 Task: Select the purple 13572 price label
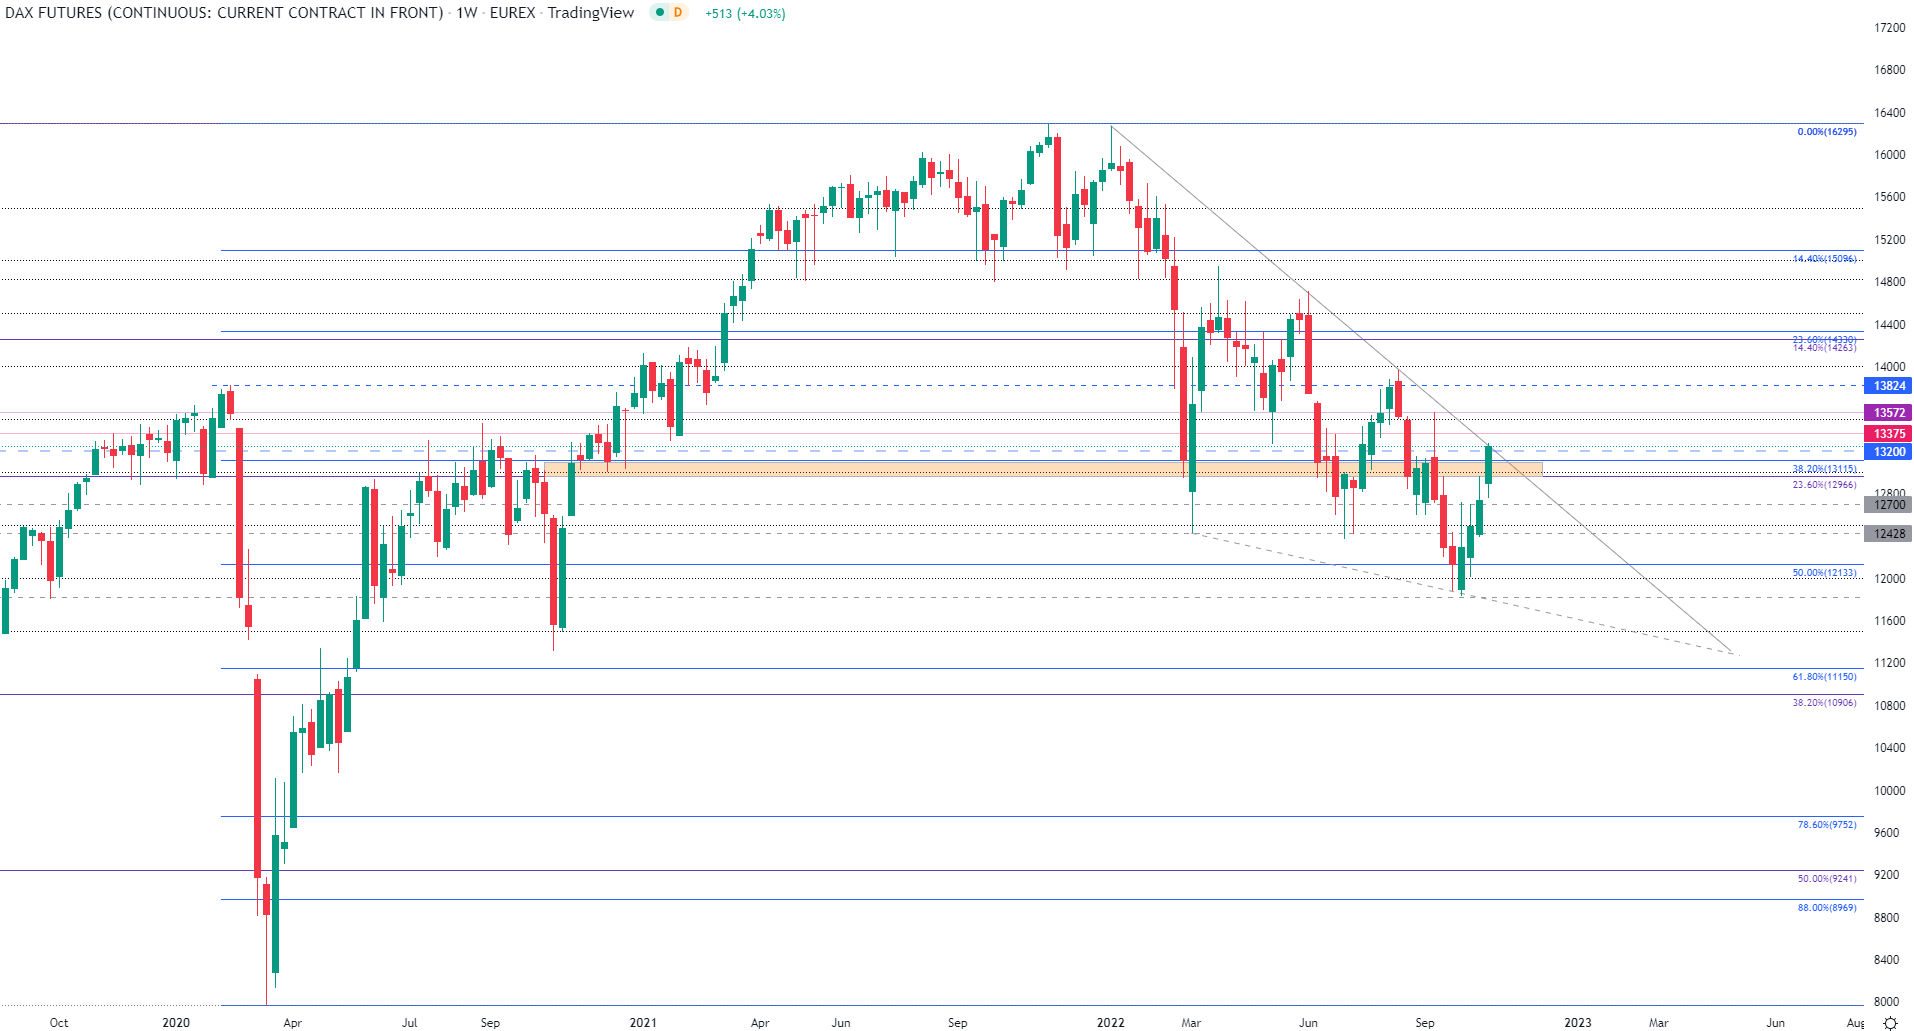(1888, 413)
